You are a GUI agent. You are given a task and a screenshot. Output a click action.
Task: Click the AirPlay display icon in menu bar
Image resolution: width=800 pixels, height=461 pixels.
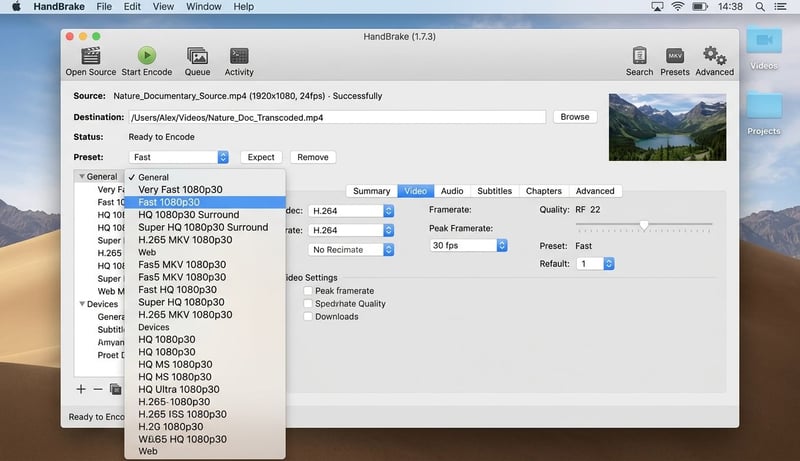click(x=657, y=7)
